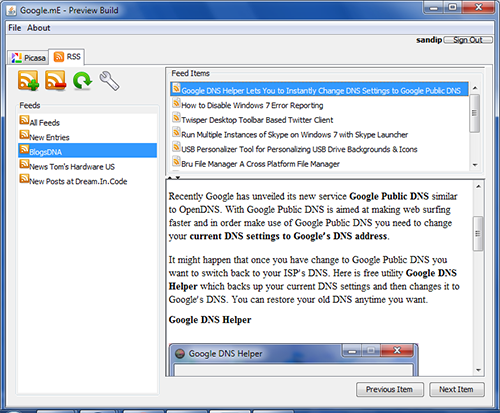
Task: Click the article pane scroll up arrow
Action: [x=478, y=186]
